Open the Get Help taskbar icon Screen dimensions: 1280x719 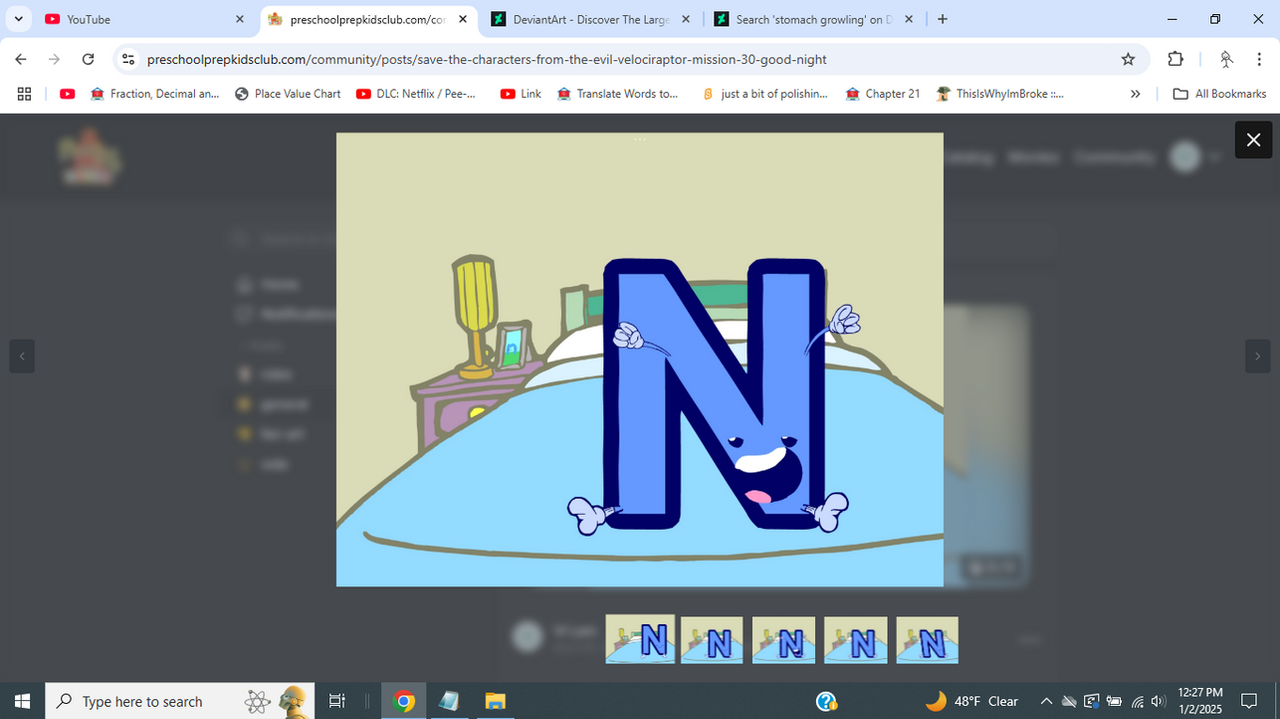coord(826,701)
